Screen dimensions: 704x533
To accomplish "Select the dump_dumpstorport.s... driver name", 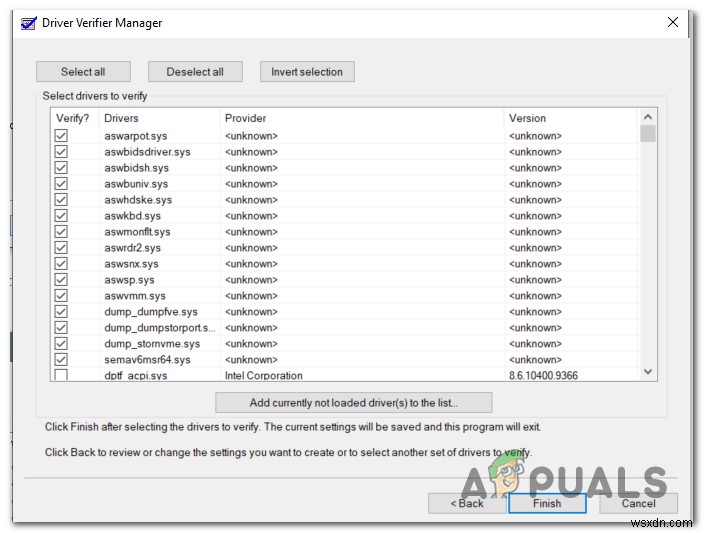I will pos(160,328).
